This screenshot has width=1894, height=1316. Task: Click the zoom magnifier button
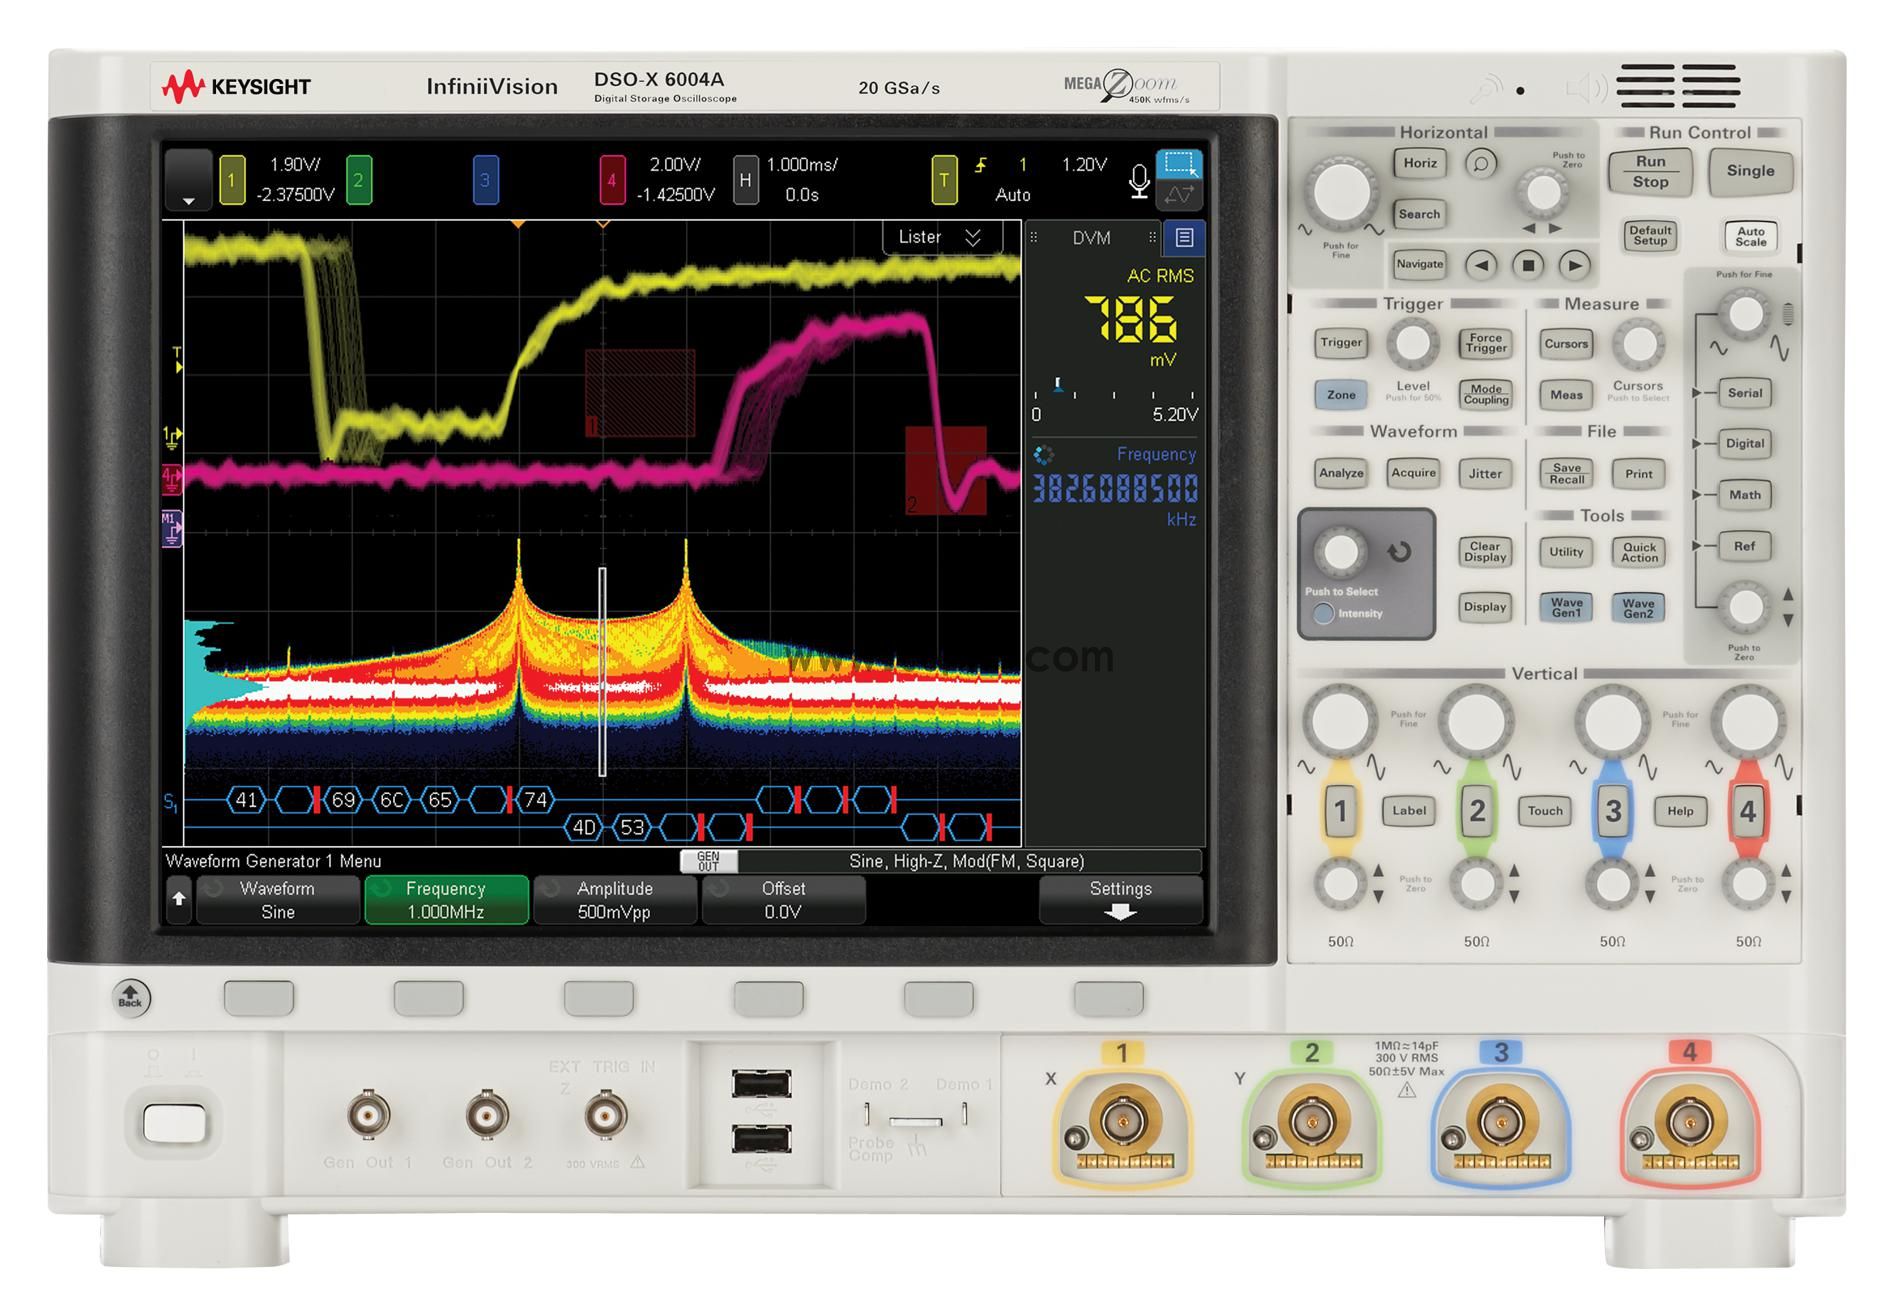click(1481, 163)
